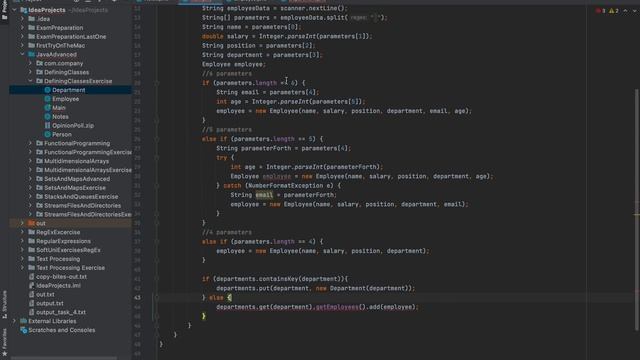Click the IdeaProjects.iml module file icon
Image resolution: width=640 pixels, height=360 pixels.
click(32, 286)
